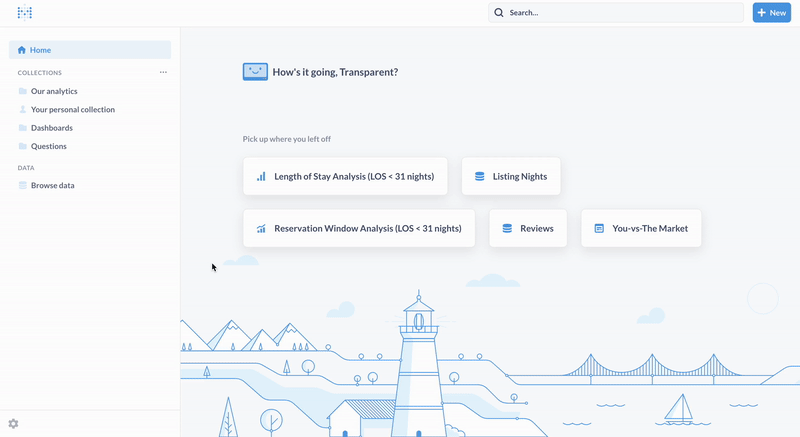The width and height of the screenshot is (800, 437).
Task: Open the Reviews card
Action: 528,228
